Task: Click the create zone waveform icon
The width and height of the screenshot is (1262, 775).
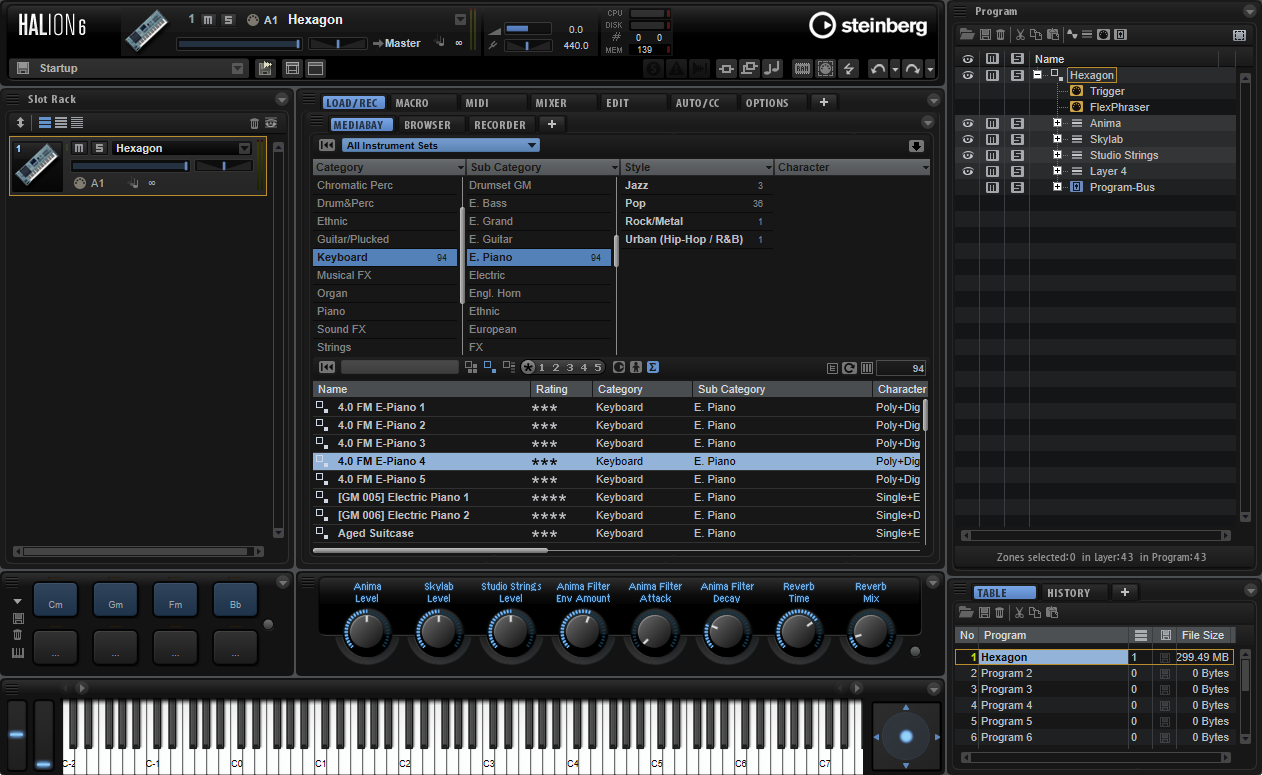Action: point(1072,35)
